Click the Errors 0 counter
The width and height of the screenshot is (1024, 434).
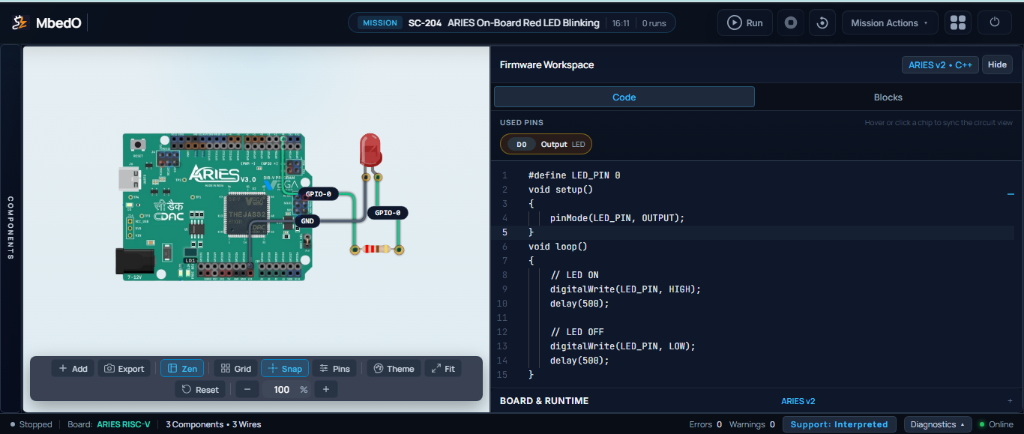point(705,424)
